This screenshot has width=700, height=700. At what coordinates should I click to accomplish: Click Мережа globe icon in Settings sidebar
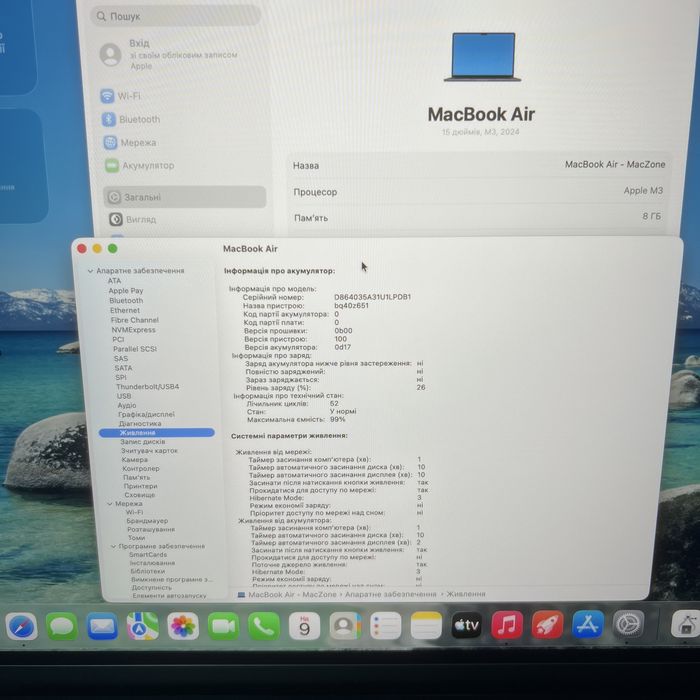[110, 142]
